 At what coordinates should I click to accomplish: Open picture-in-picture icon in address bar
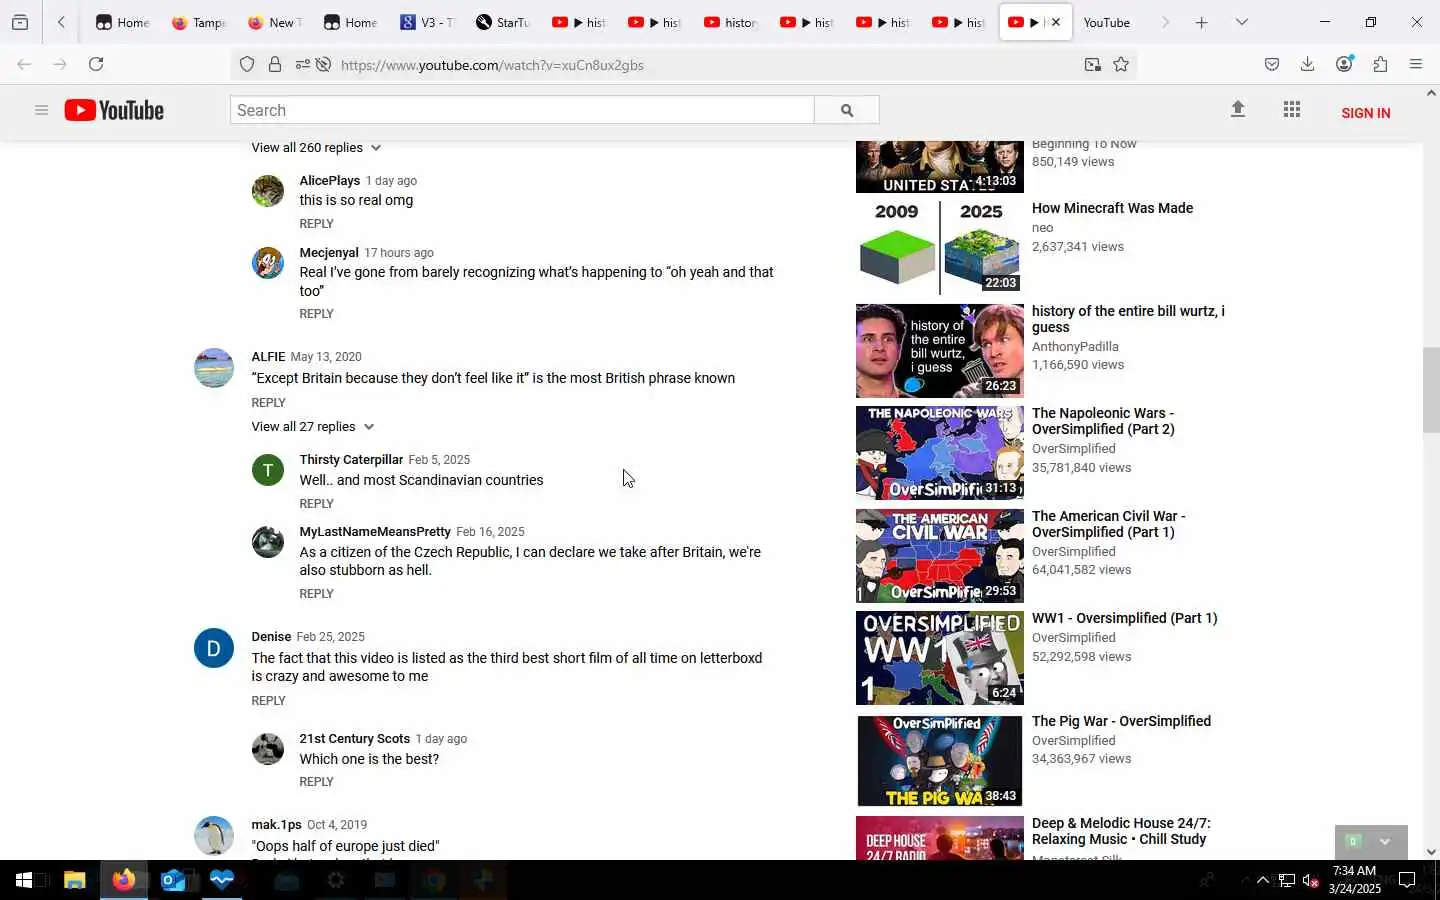1093,65
